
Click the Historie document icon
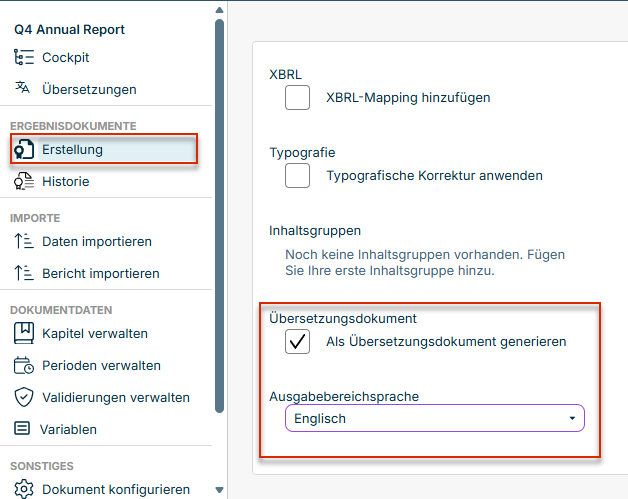(x=24, y=181)
